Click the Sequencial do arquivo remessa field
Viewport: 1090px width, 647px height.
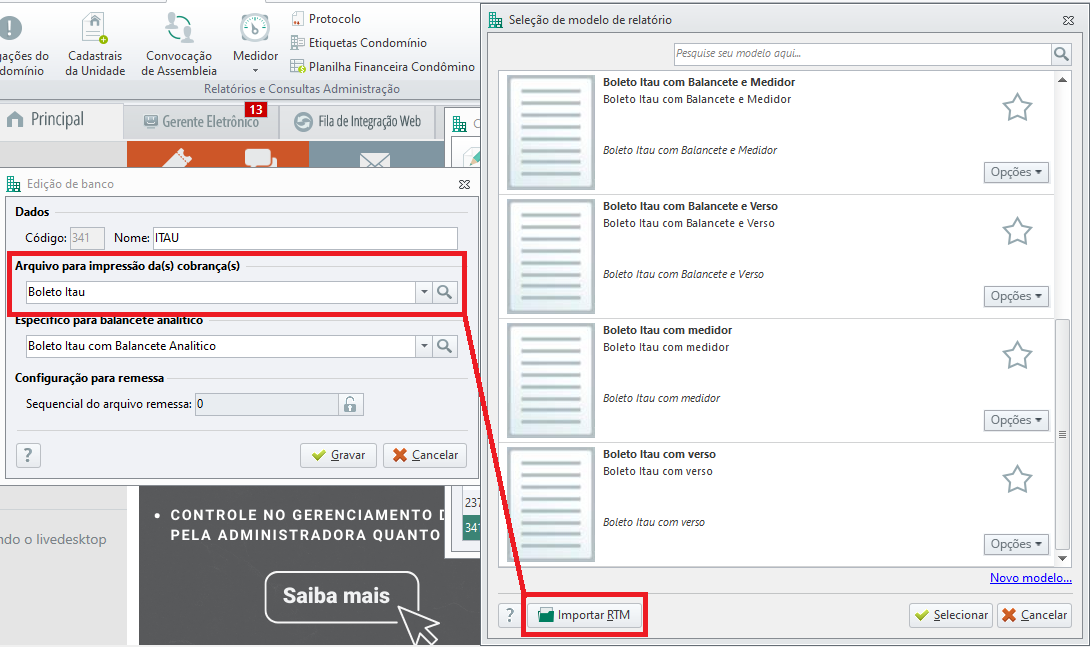click(267, 404)
